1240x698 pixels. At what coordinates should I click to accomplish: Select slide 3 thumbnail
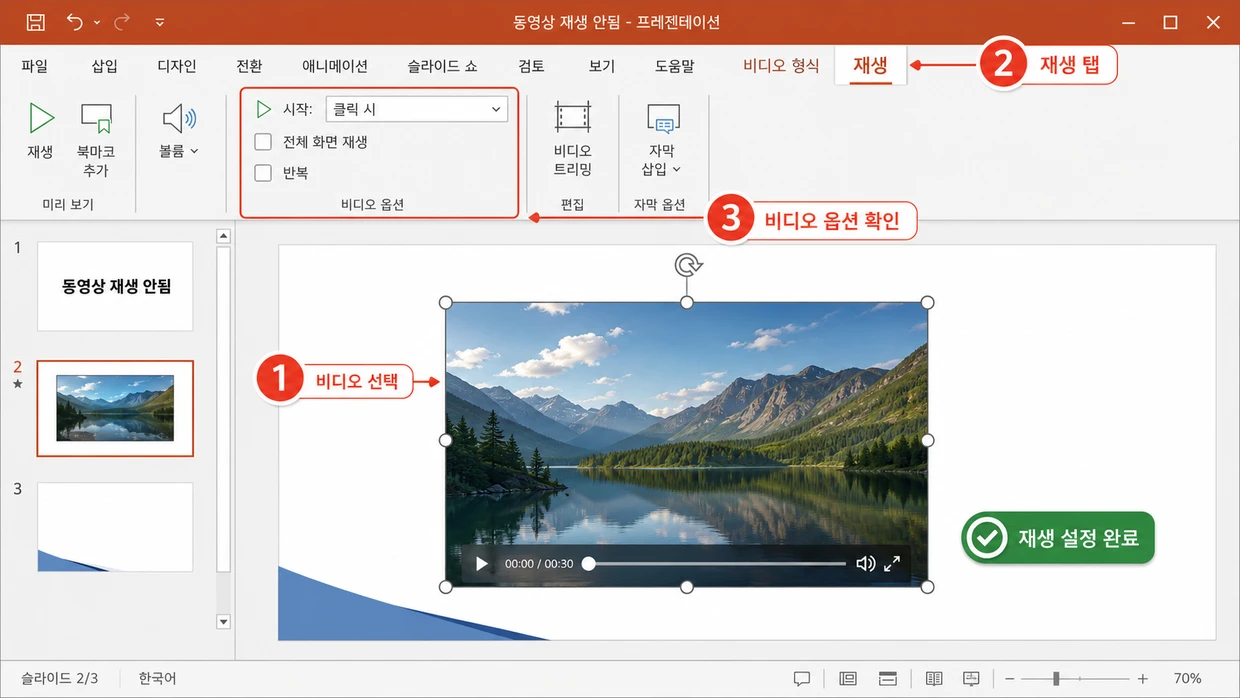115,527
